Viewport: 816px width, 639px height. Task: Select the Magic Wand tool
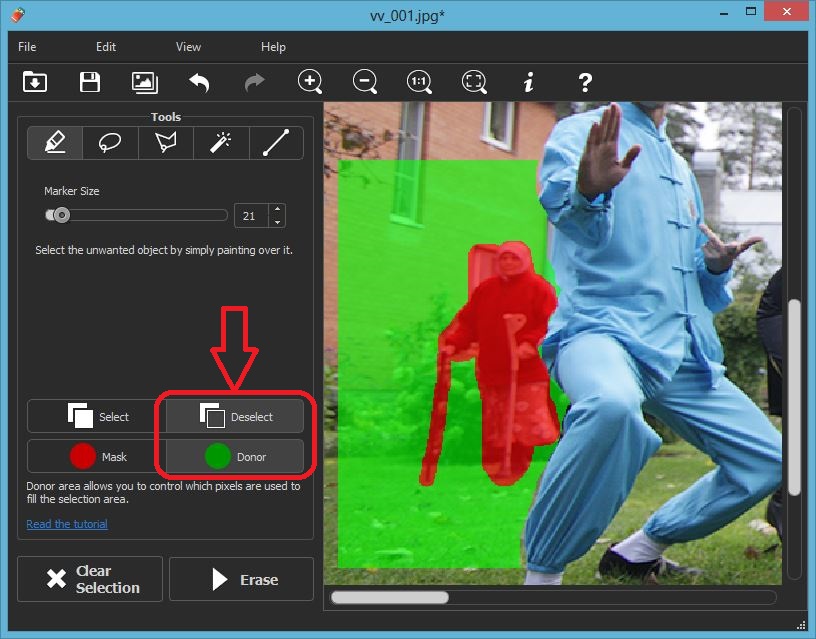click(x=220, y=143)
